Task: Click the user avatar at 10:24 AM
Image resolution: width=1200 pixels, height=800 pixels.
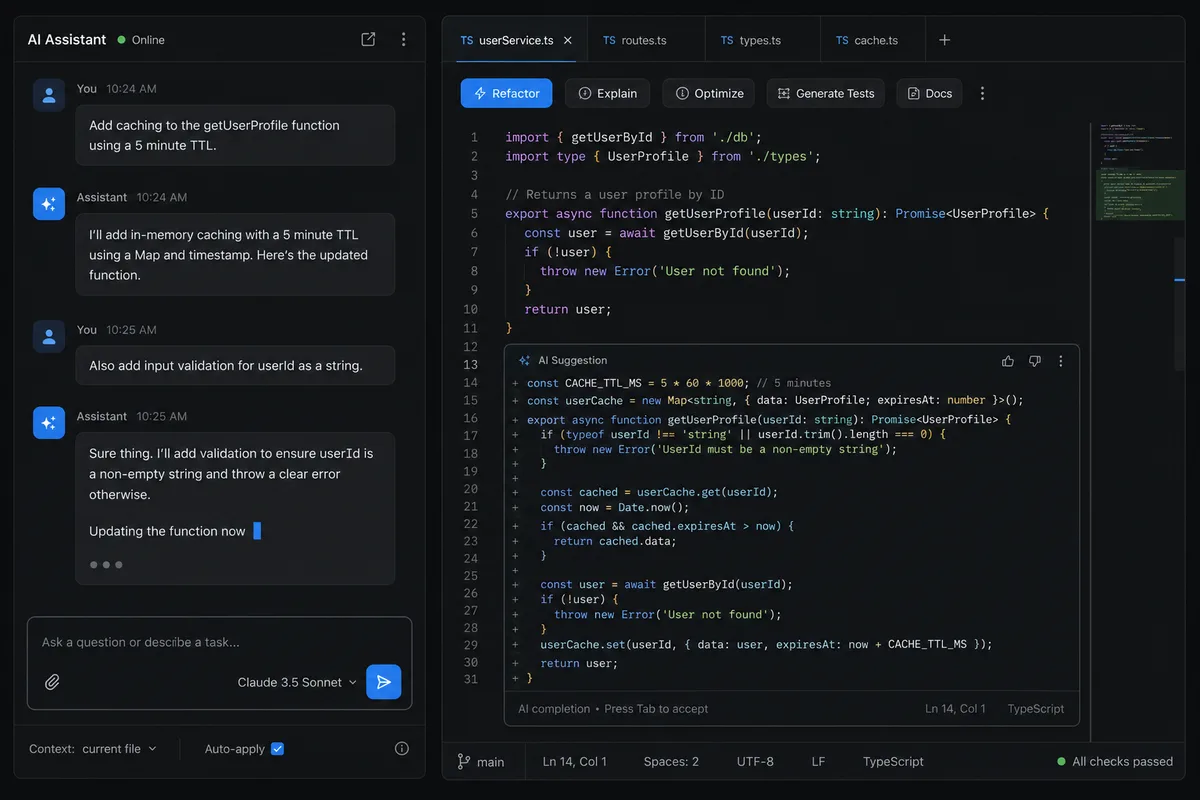Action: [49, 96]
